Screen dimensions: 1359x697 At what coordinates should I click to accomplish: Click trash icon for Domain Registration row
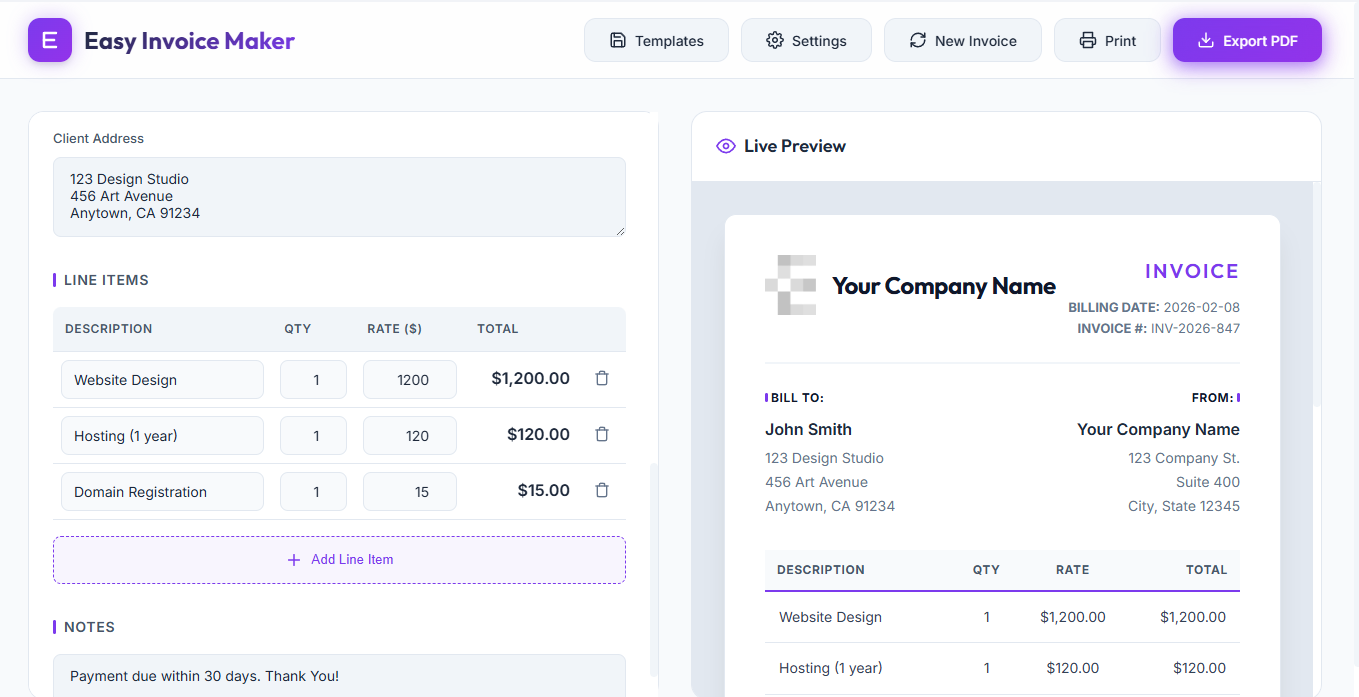(602, 491)
